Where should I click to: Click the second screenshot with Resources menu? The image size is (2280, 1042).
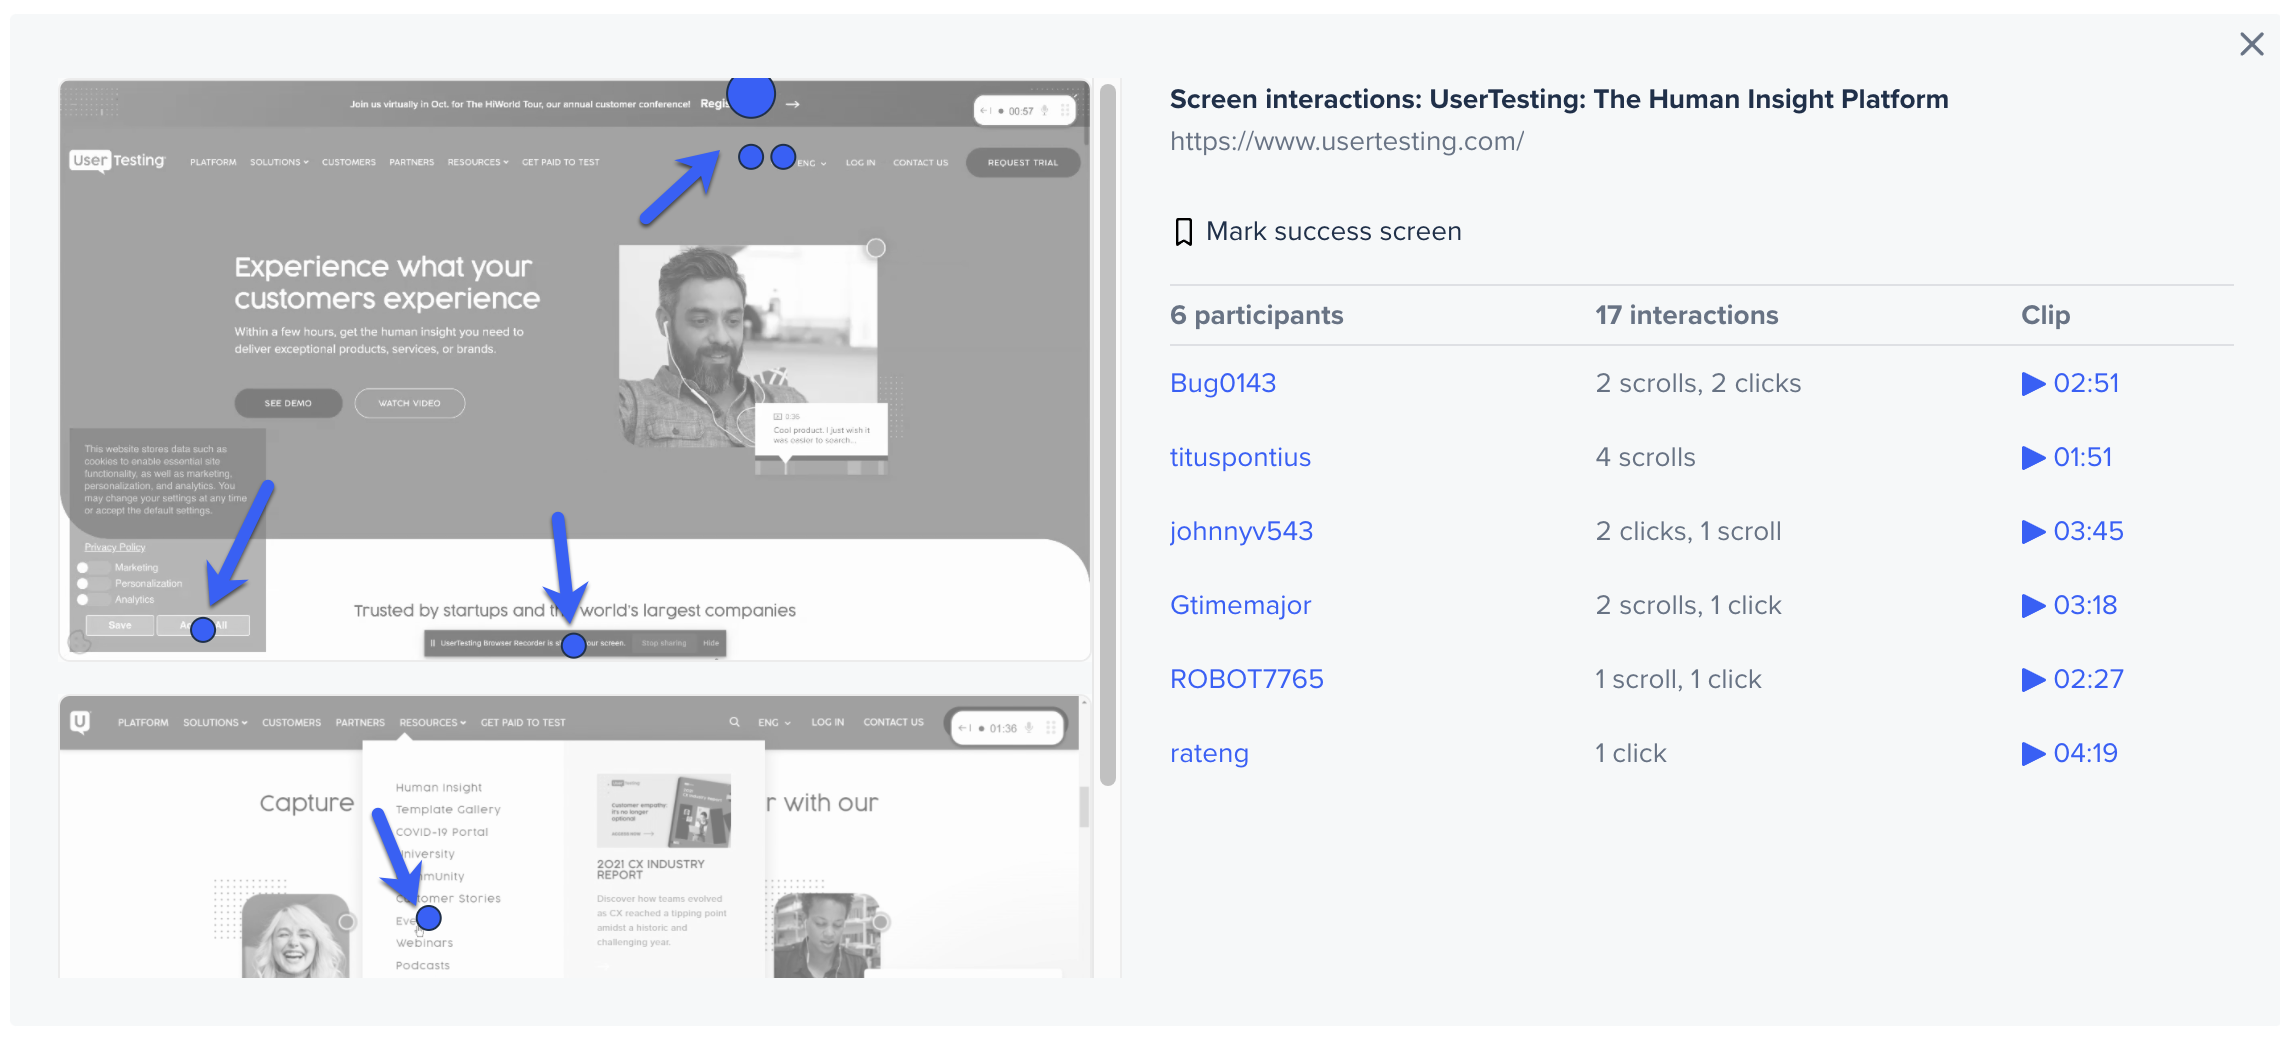coord(575,837)
